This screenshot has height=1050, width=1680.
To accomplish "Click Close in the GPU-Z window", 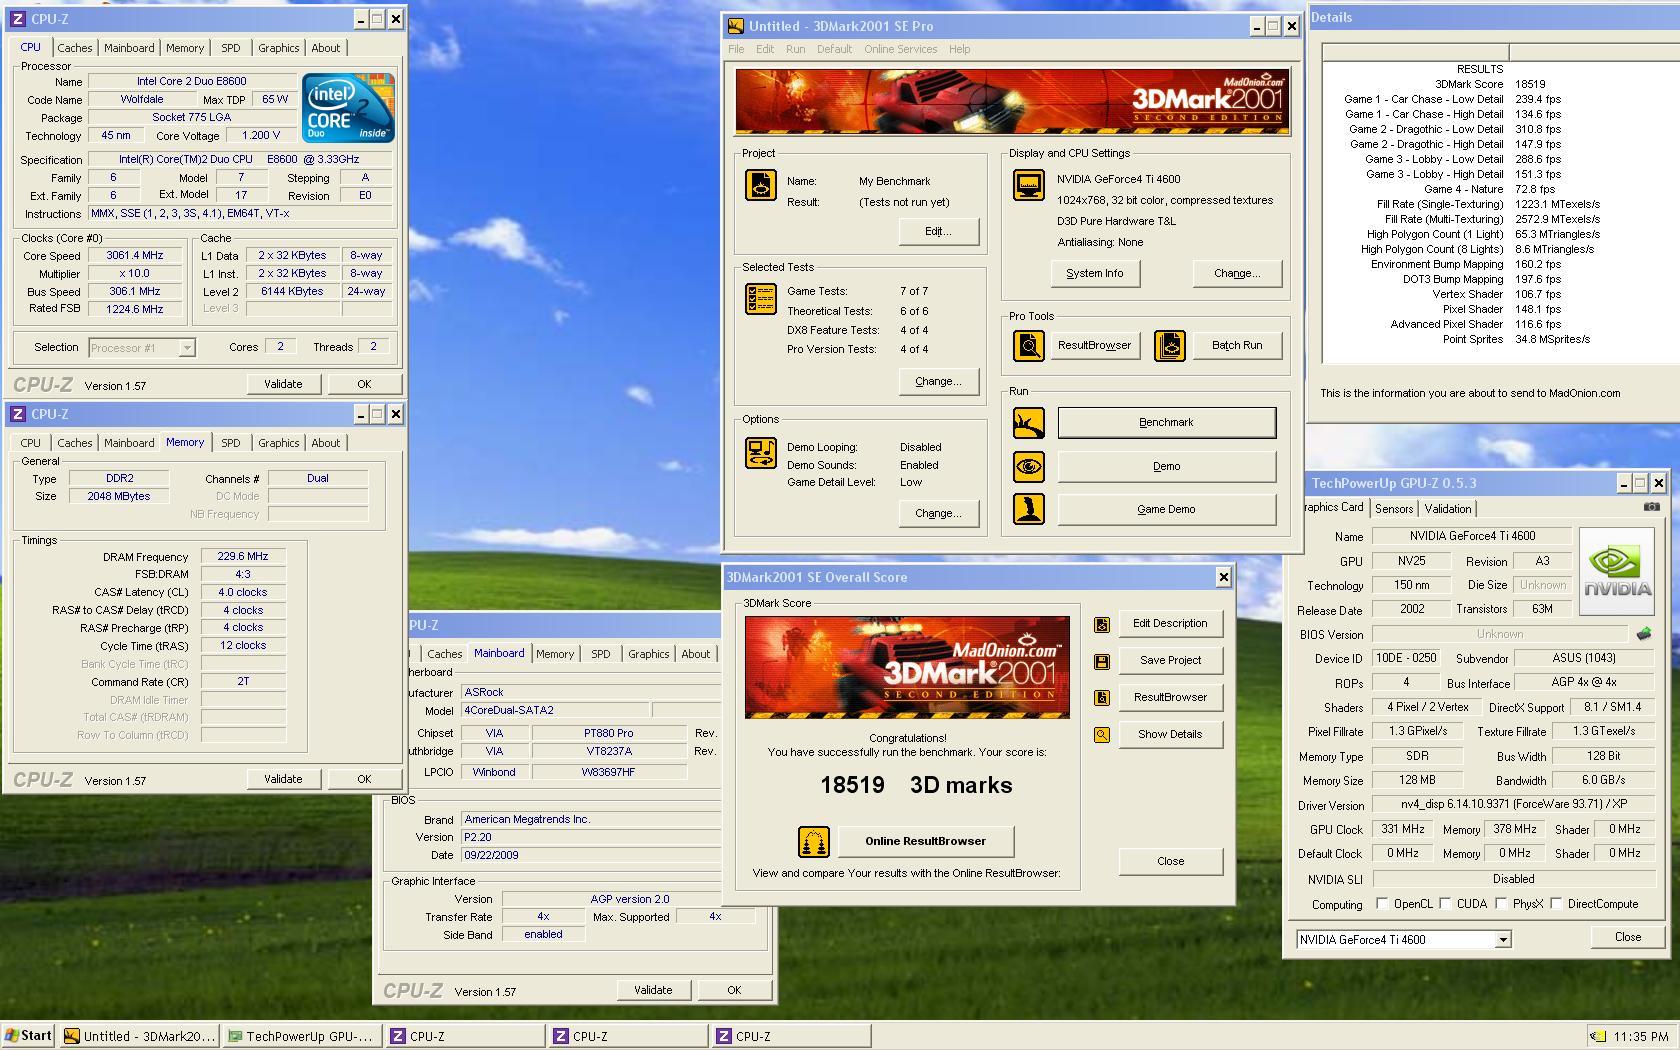I will (x=1627, y=938).
